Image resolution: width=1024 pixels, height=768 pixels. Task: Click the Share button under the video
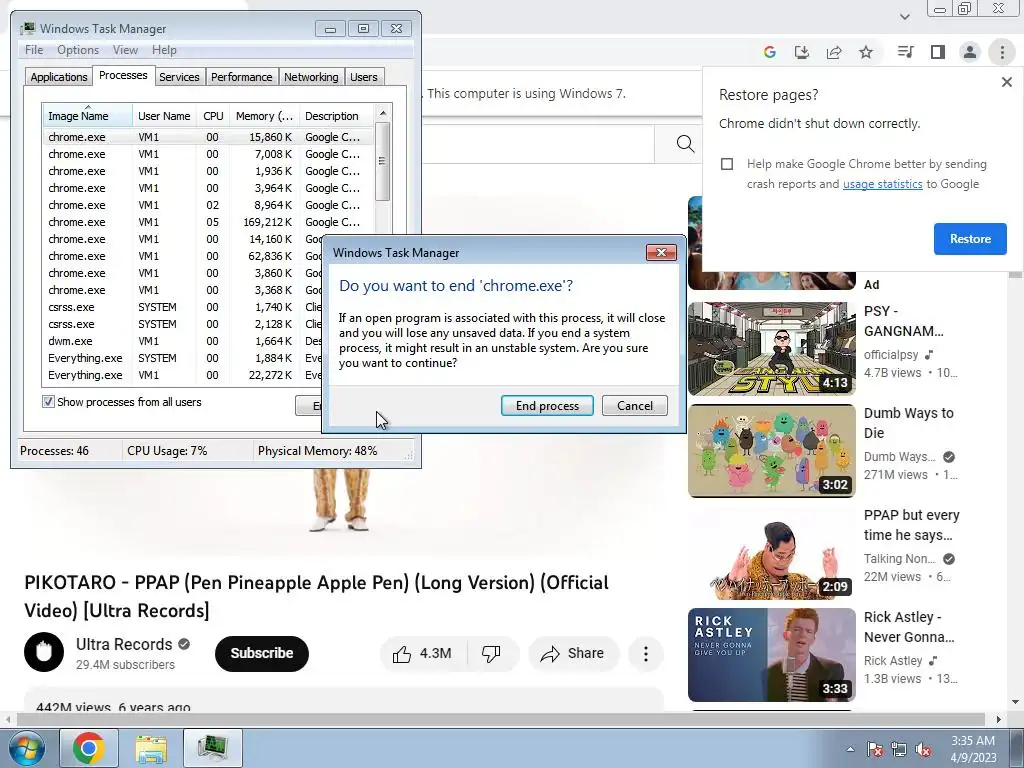click(x=572, y=654)
